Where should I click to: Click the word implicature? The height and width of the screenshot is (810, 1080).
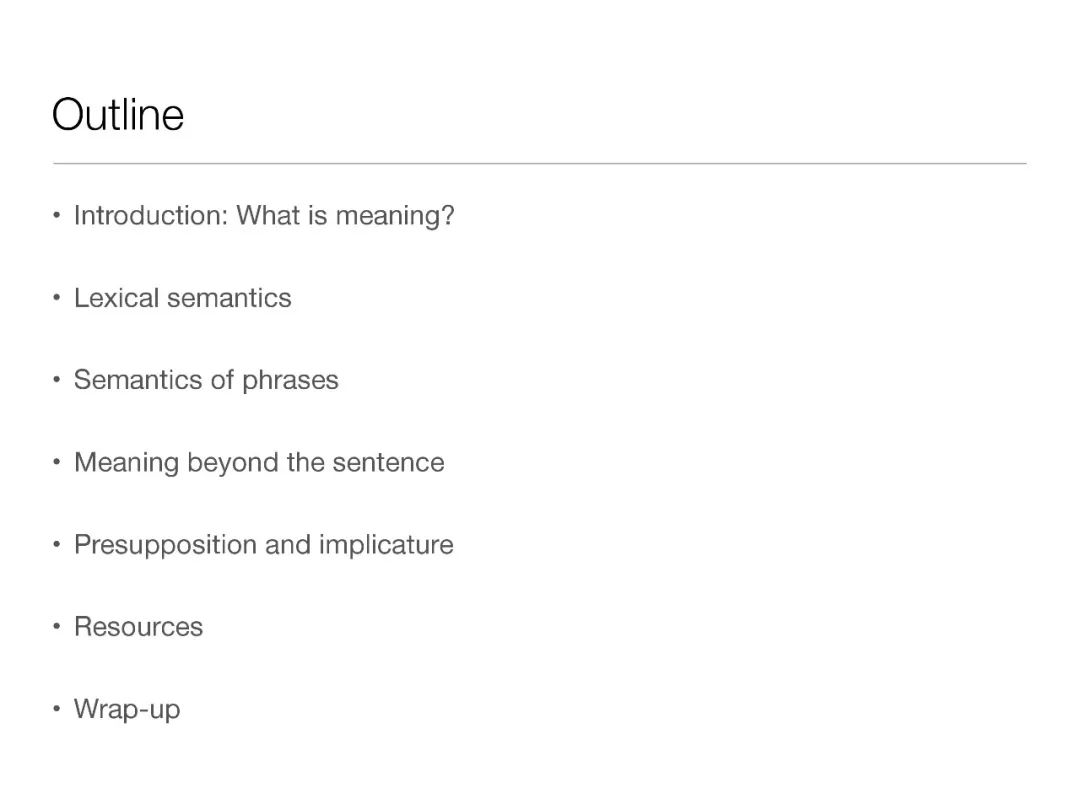coord(386,546)
